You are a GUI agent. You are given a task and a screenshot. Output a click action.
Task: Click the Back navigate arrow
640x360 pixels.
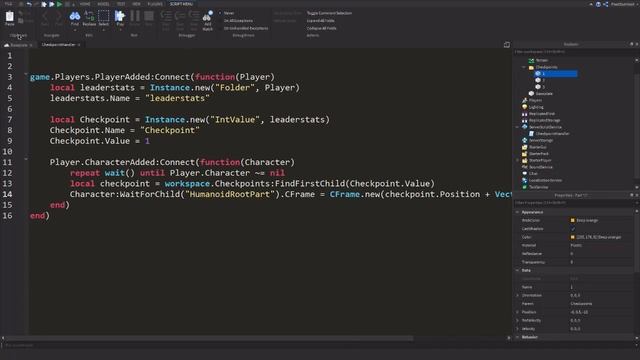tap(45, 16)
